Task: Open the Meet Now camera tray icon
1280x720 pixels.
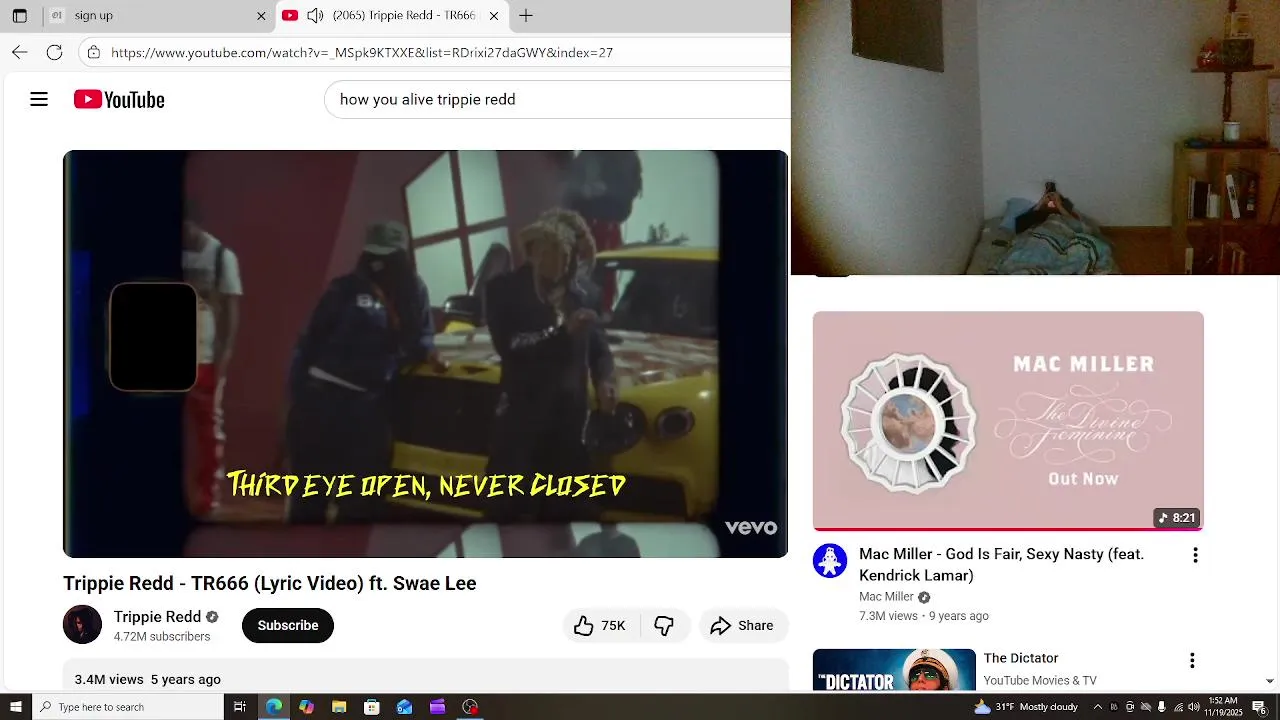Action: [1130, 707]
